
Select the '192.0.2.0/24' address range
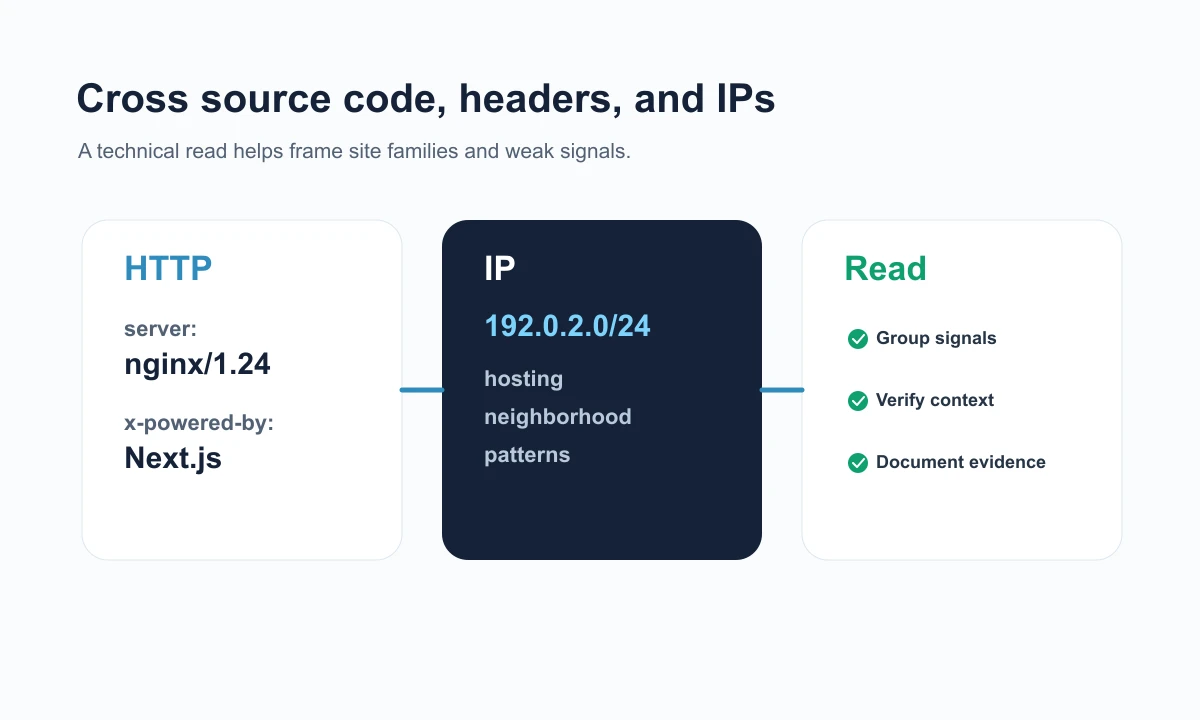pos(567,326)
